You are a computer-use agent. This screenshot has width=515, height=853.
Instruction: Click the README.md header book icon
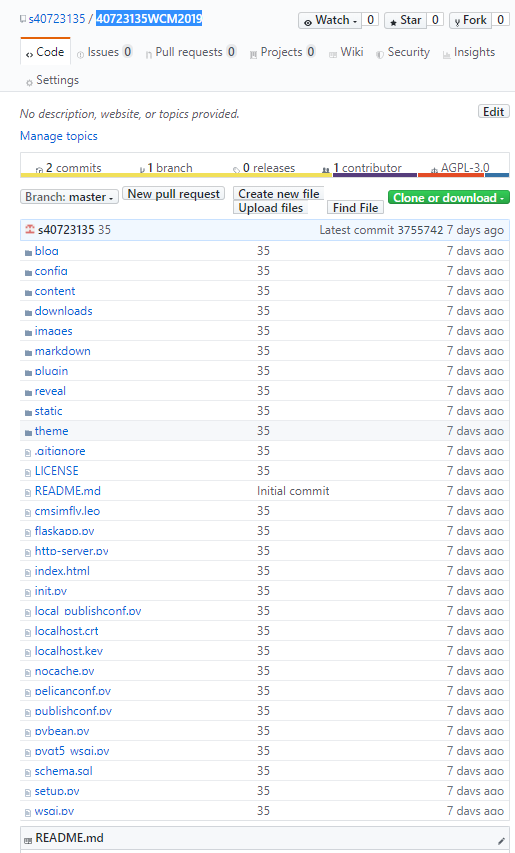28,840
